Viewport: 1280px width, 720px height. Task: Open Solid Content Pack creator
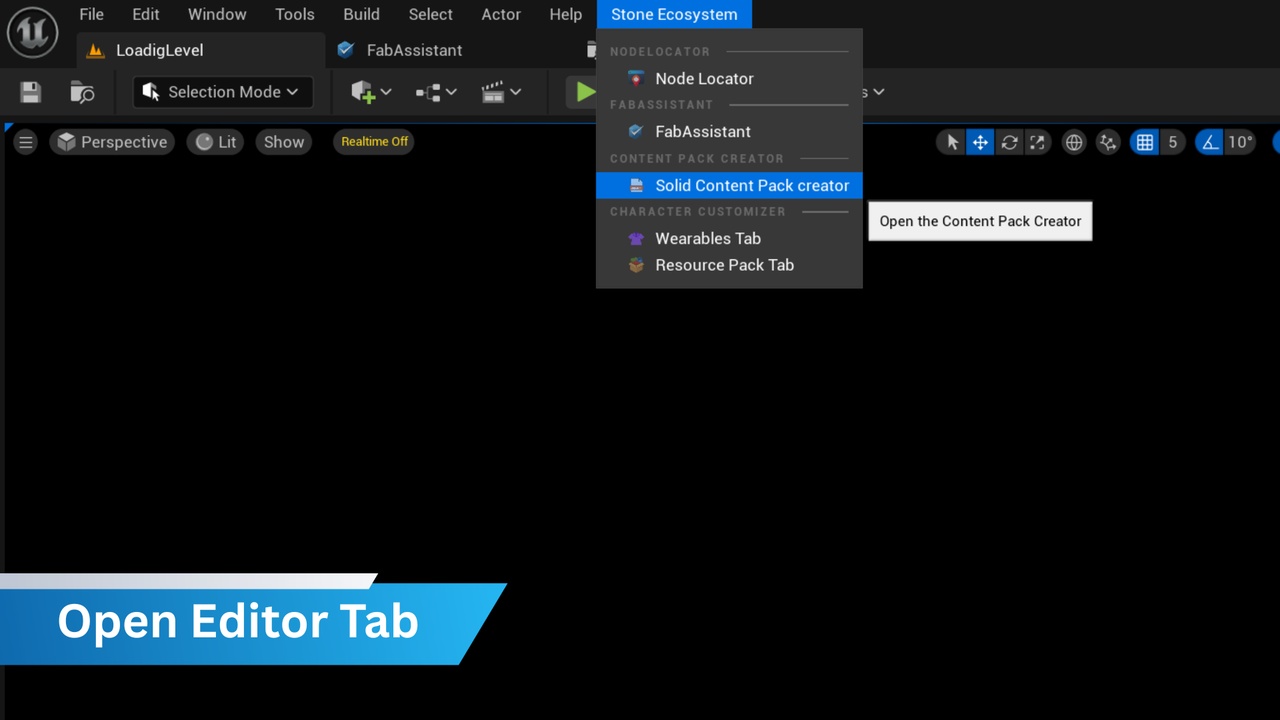click(x=729, y=185)
